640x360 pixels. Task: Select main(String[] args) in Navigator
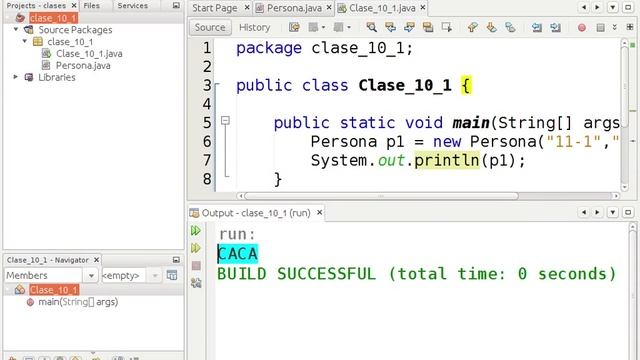click(78, 302)
